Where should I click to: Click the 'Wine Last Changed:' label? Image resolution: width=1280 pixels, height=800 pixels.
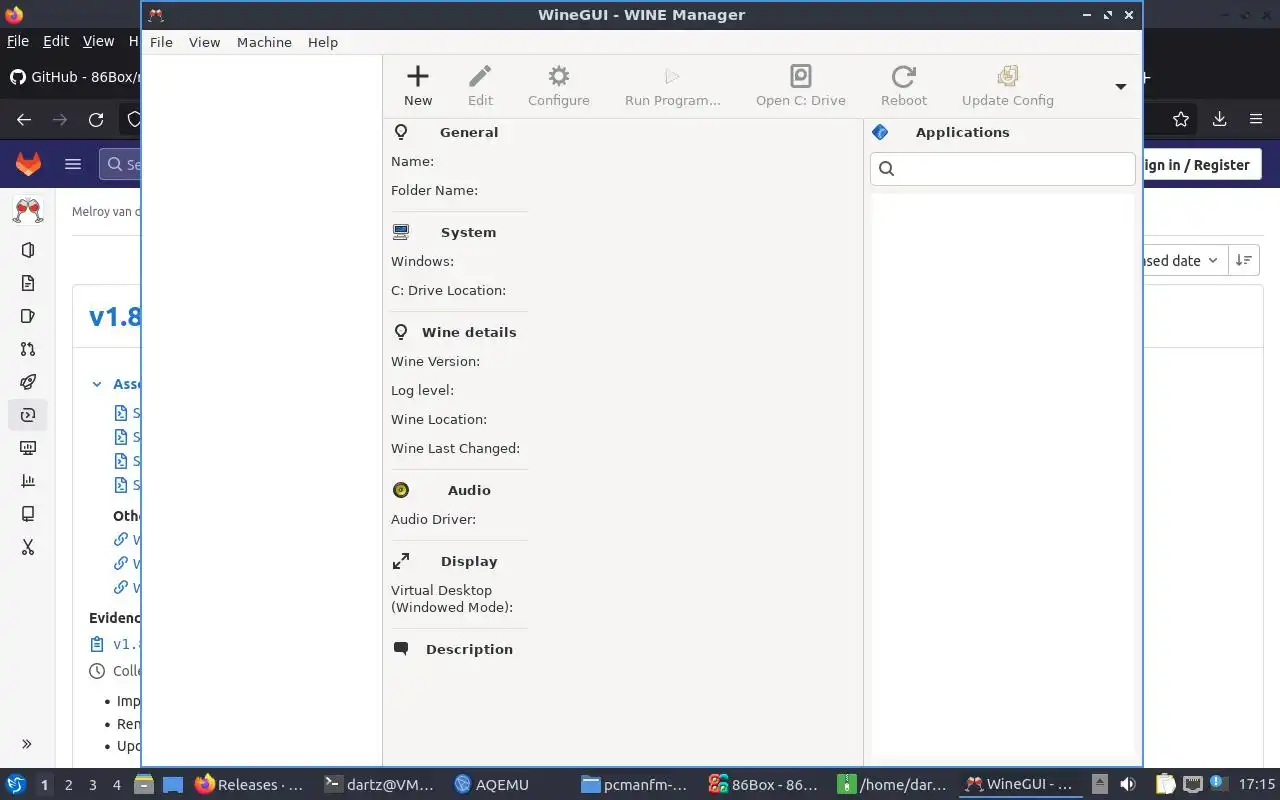tap(455, 448)
